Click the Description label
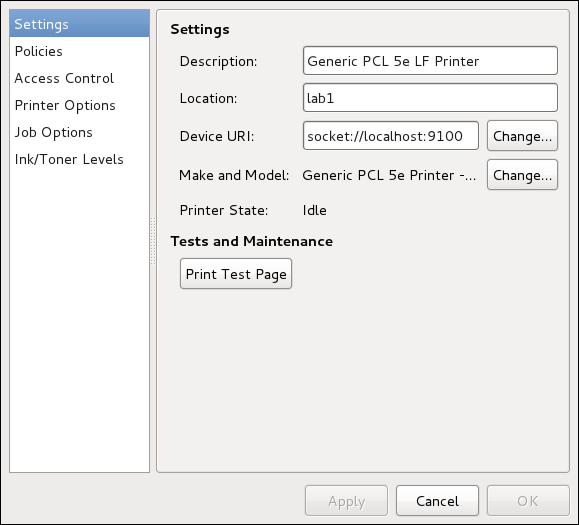 click(218, 61)
